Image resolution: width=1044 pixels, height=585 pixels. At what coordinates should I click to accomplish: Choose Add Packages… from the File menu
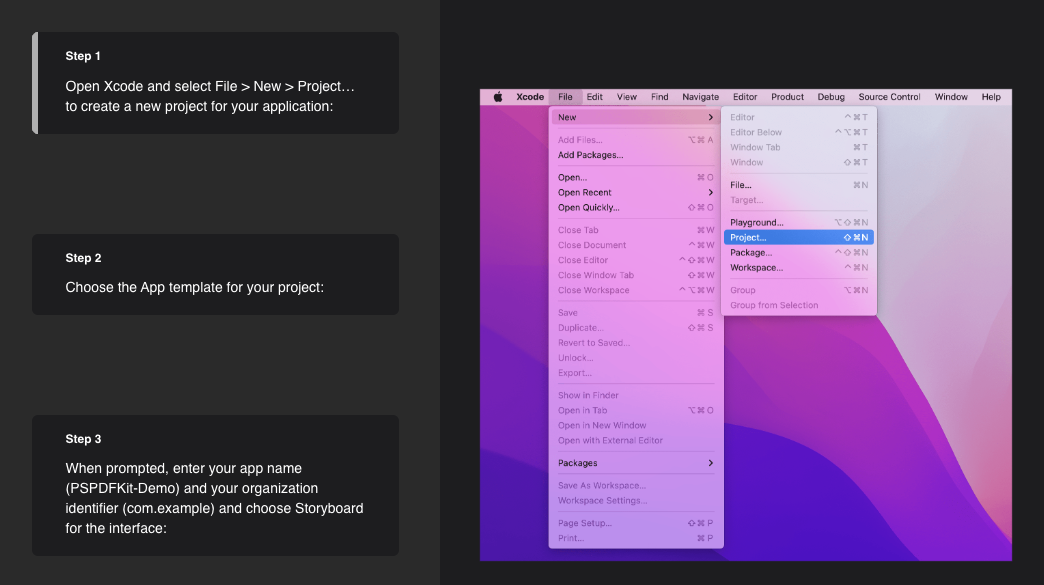point(591,155)
